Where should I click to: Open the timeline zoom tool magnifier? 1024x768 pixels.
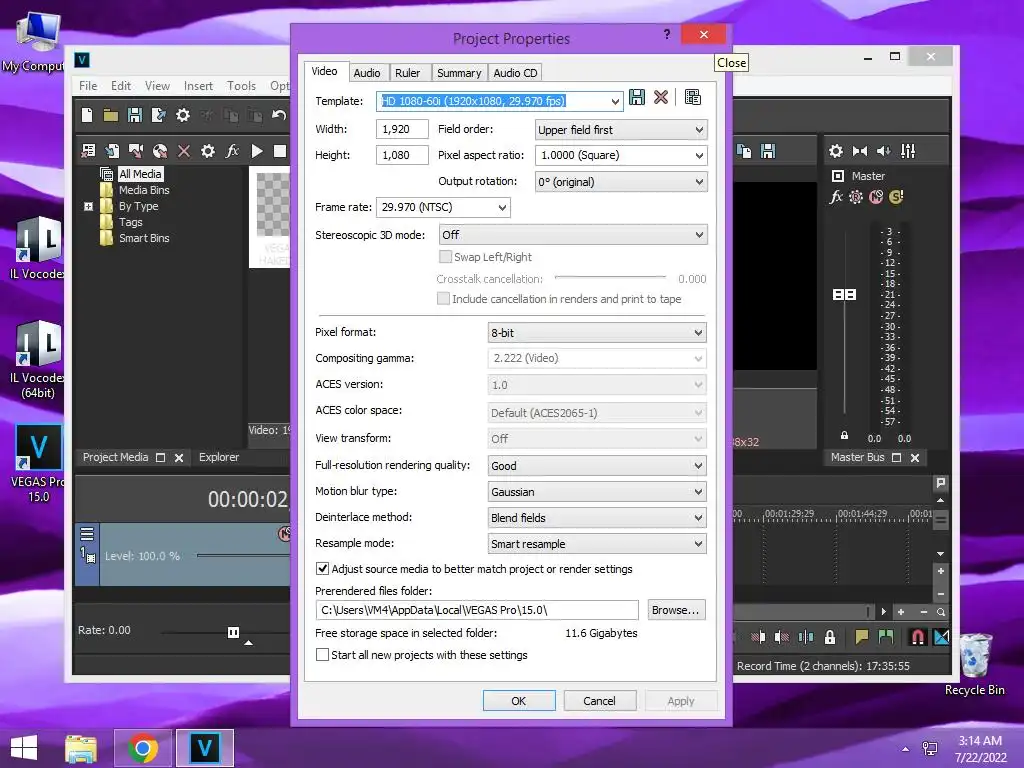(941, 613)
